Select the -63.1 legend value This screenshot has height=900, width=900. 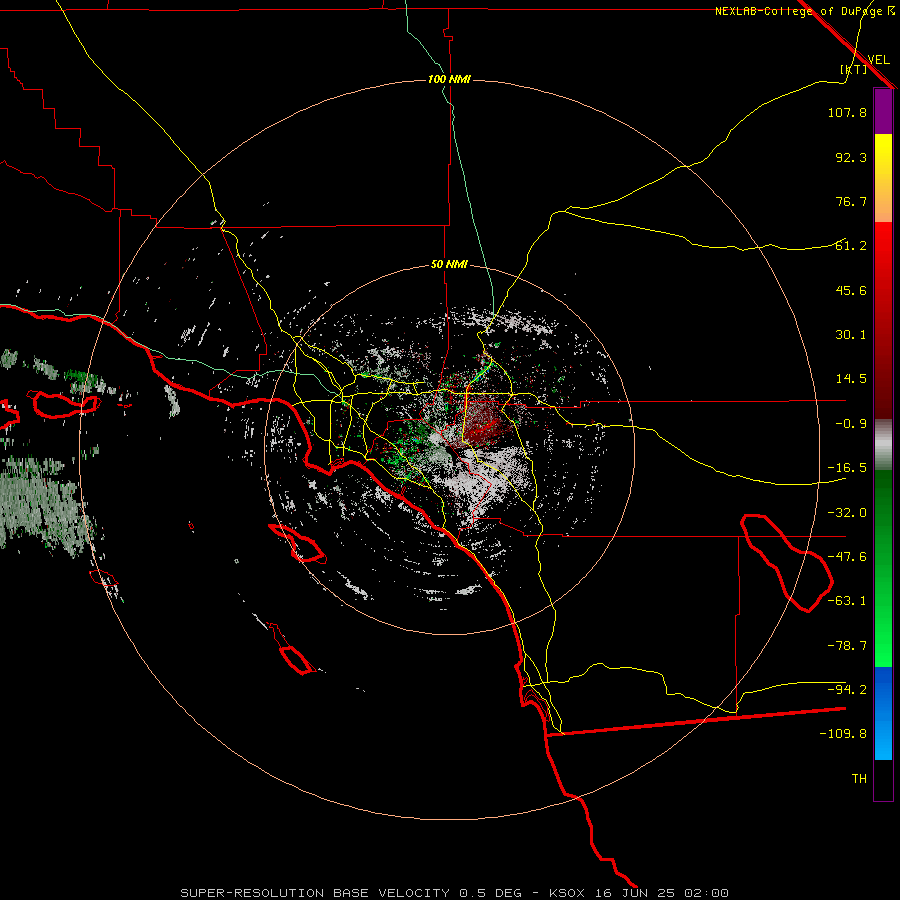click(x=847, y=601)
